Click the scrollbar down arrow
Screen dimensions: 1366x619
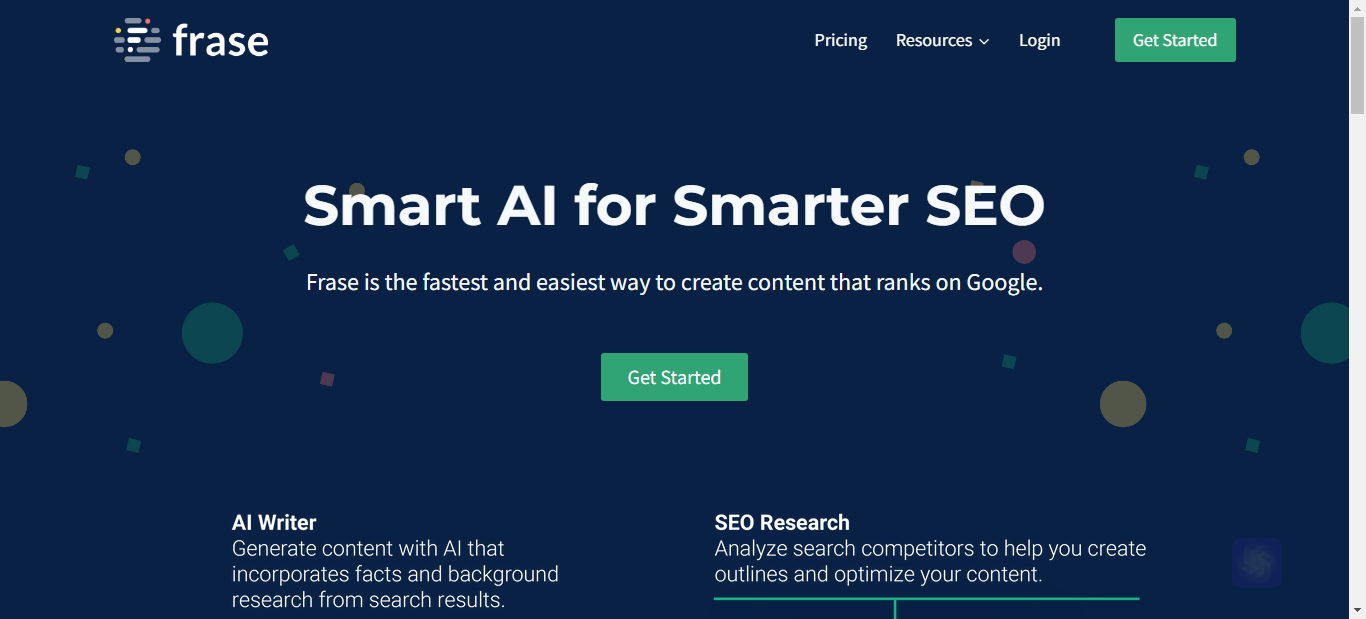tap(1357, 609)
